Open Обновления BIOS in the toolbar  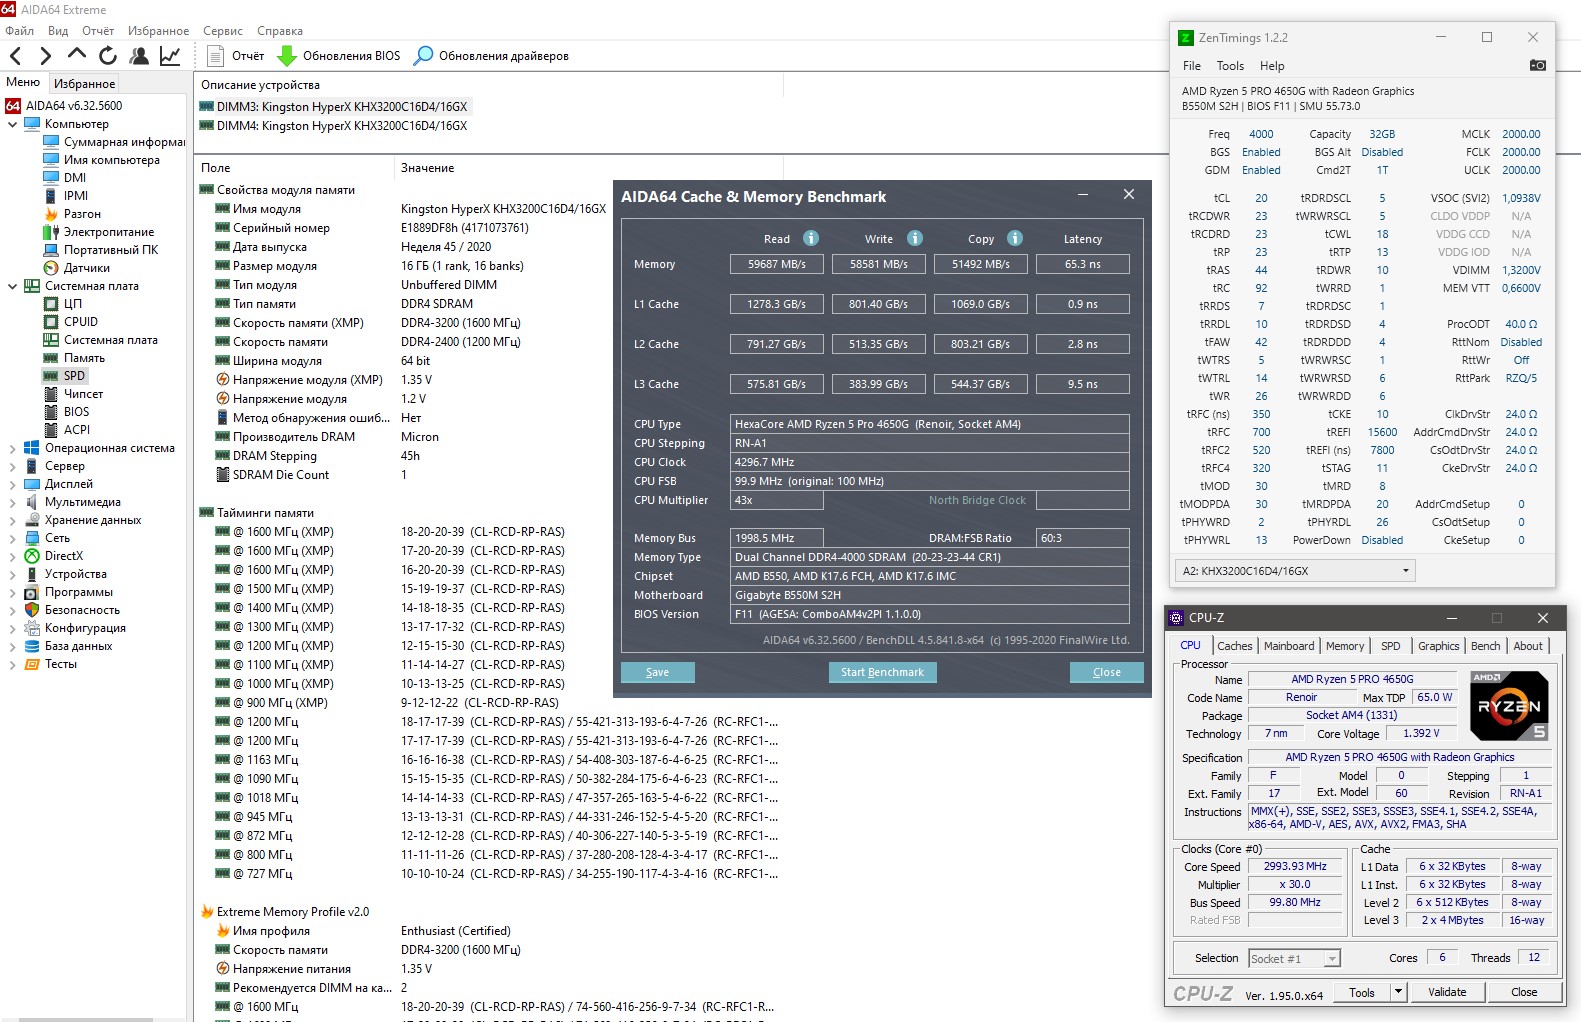(339, 56)
